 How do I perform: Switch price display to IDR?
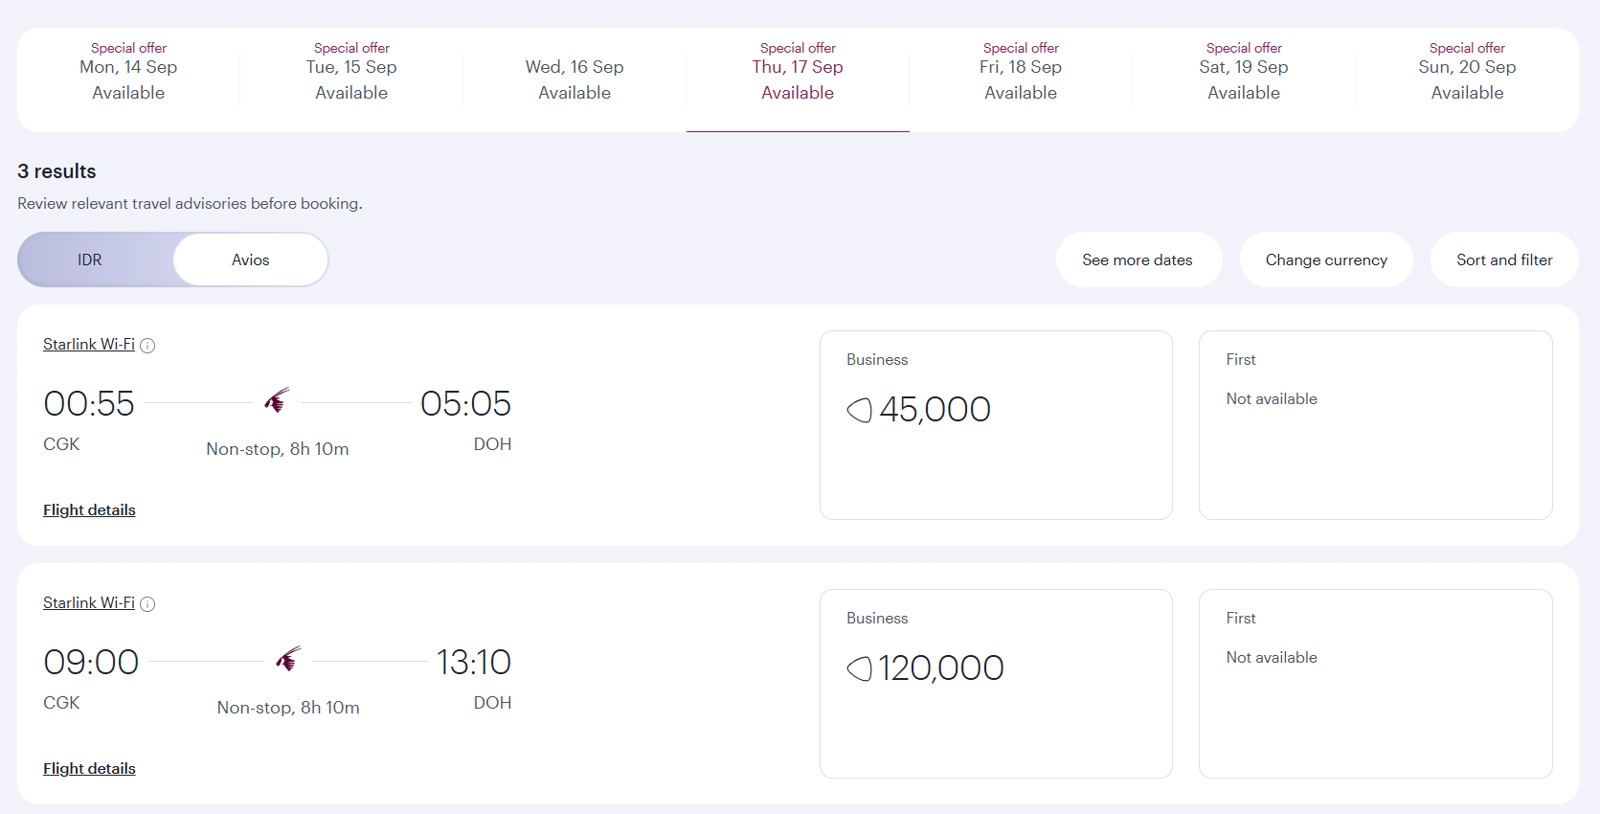tap(90, 260)
